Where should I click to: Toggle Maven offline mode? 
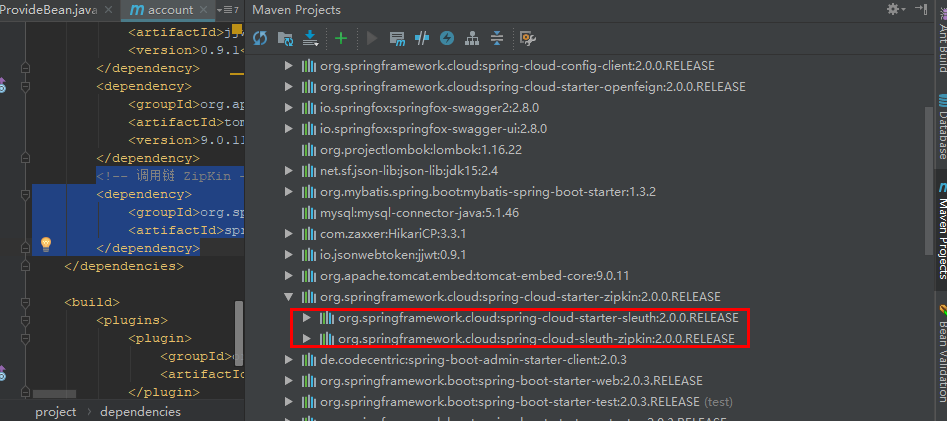click(422, 39)
